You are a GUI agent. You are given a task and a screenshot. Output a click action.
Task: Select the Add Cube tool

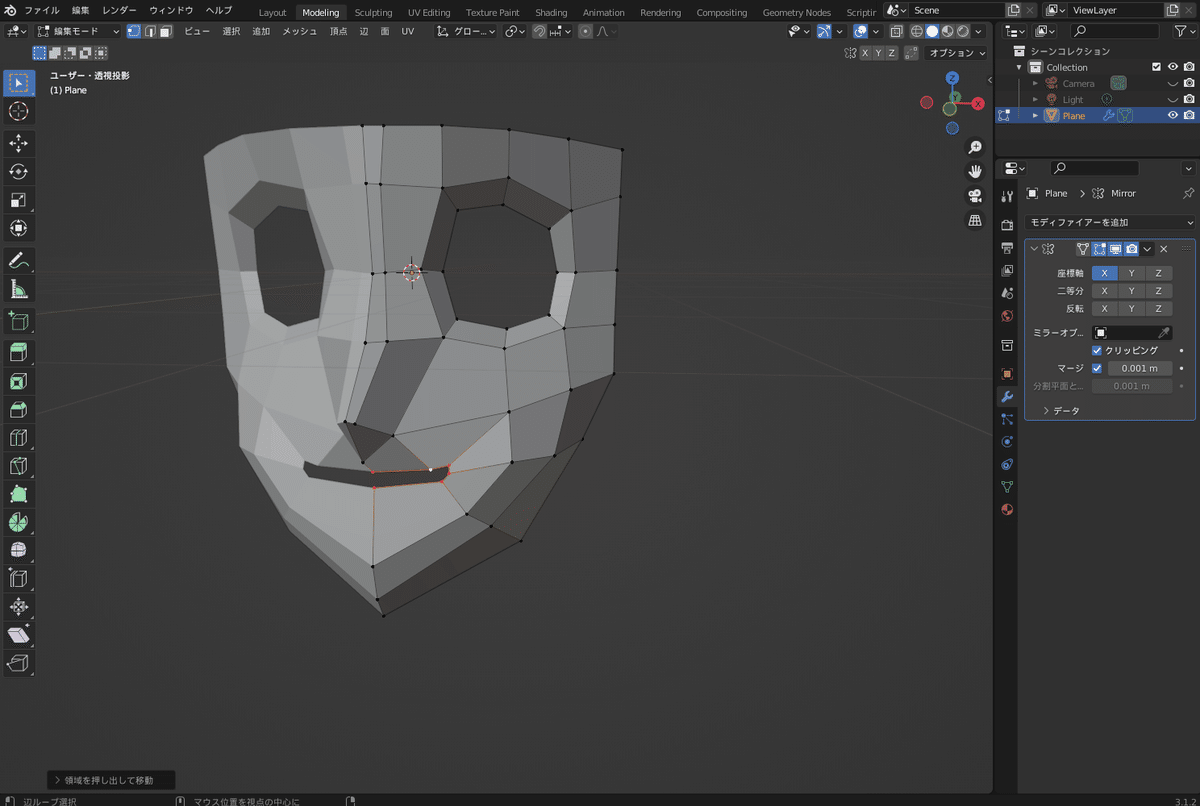tap(19, 321)
